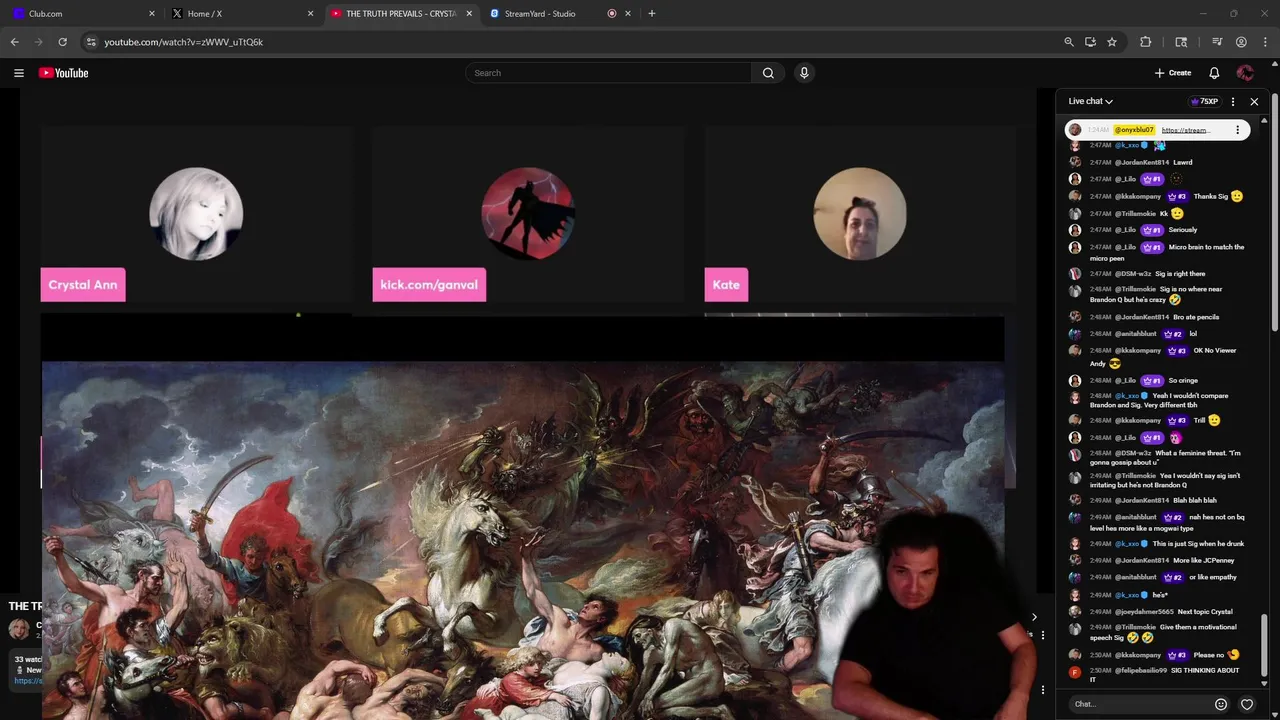
Task: Open live chat options three-dot menu
Action: (x=1232, y=101)
